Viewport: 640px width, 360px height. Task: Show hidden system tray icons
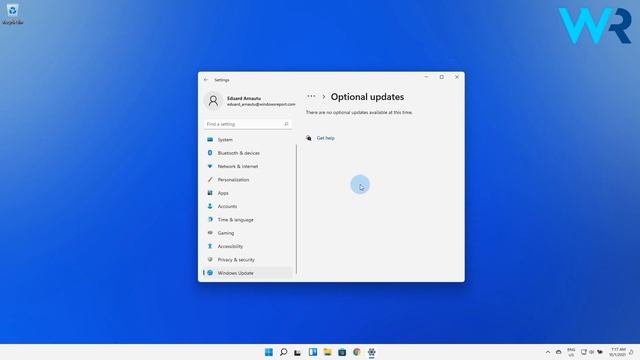tap(548, 352)
